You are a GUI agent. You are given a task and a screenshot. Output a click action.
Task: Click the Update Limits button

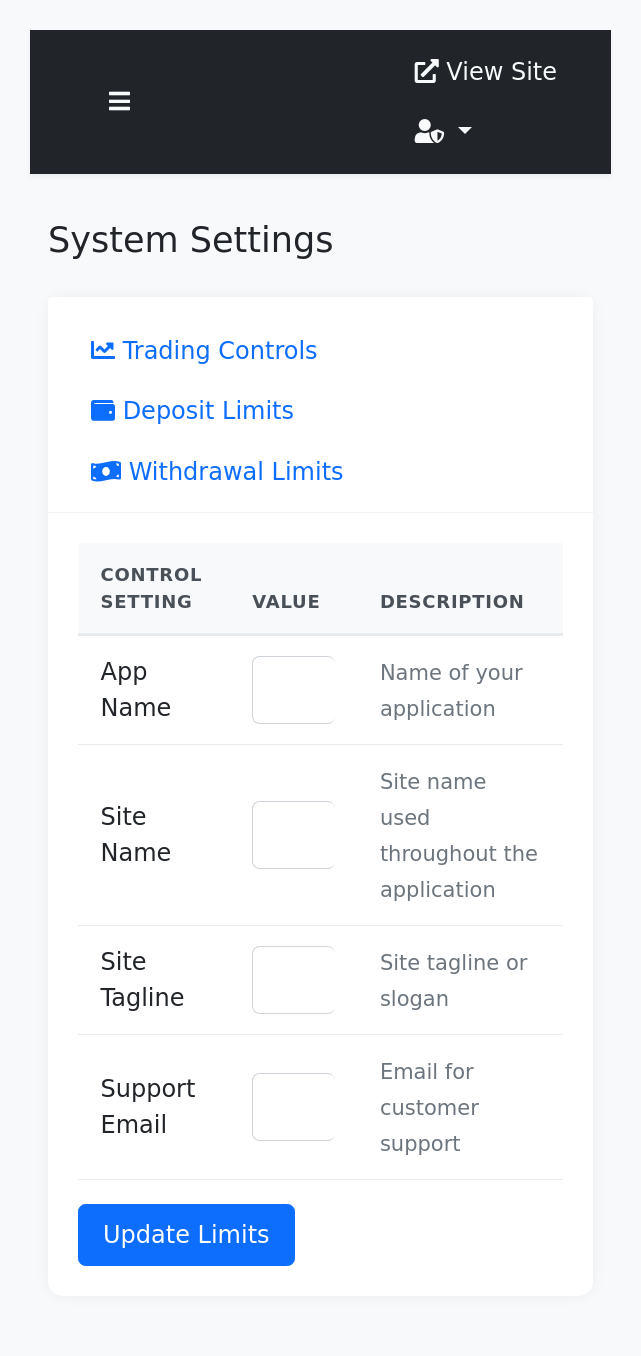186,1235
